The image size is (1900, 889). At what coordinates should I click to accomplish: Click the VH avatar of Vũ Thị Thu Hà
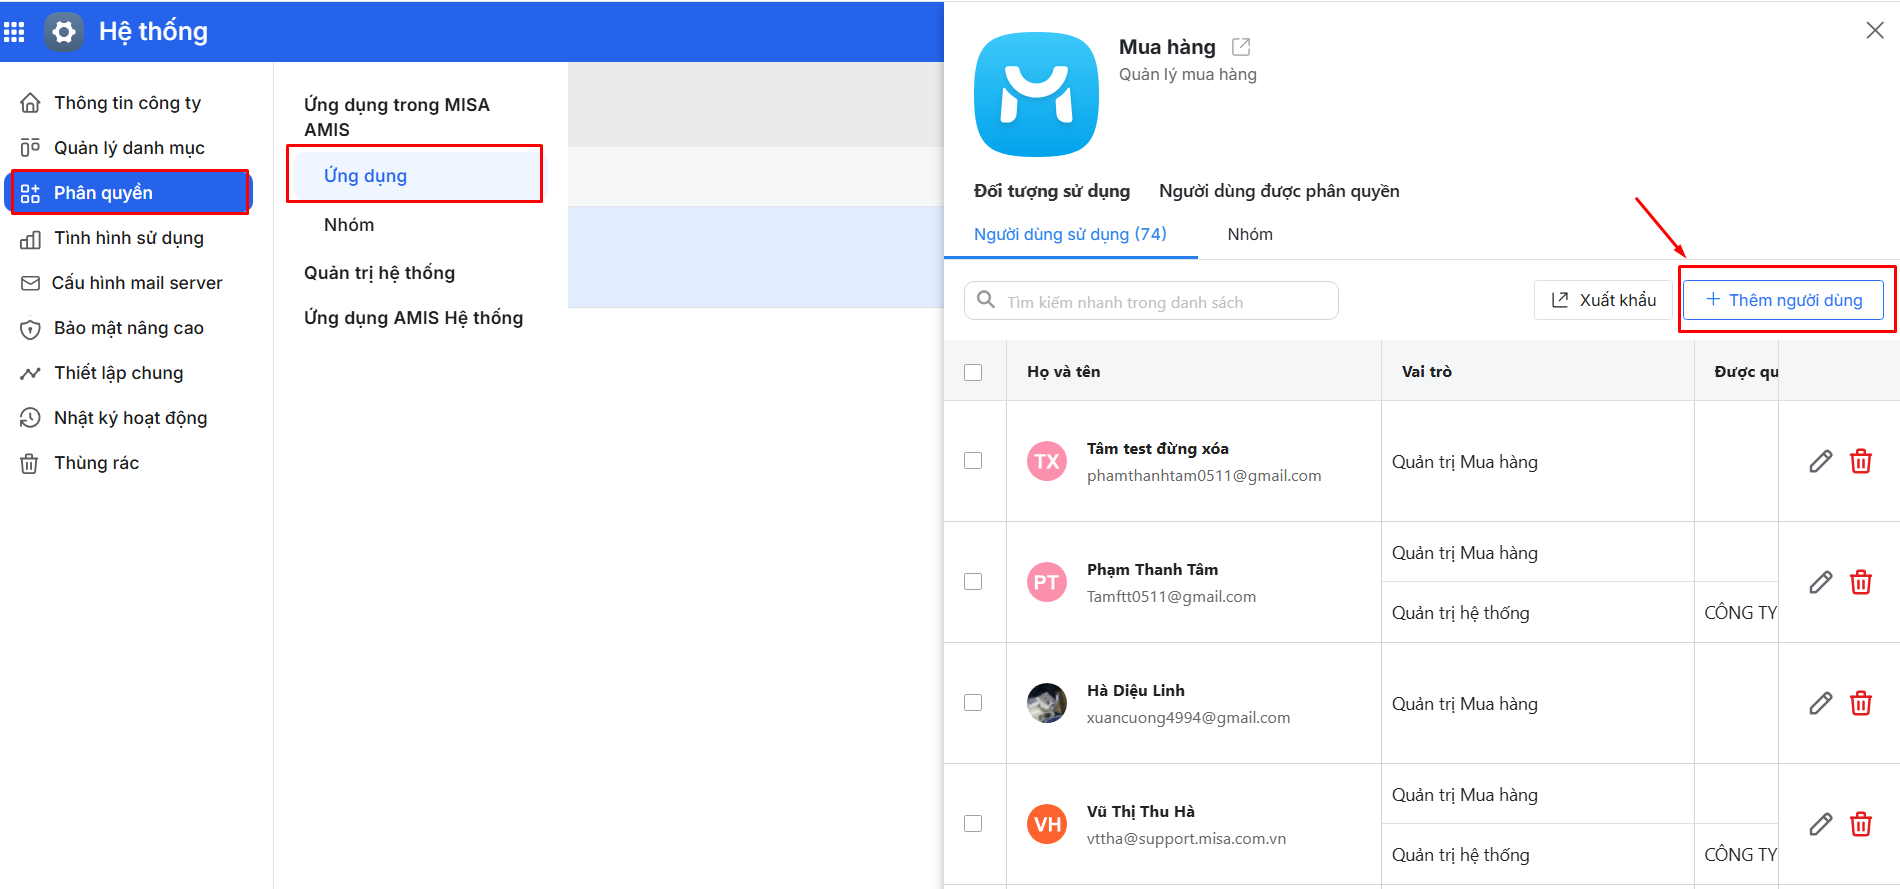point(1047,824)
